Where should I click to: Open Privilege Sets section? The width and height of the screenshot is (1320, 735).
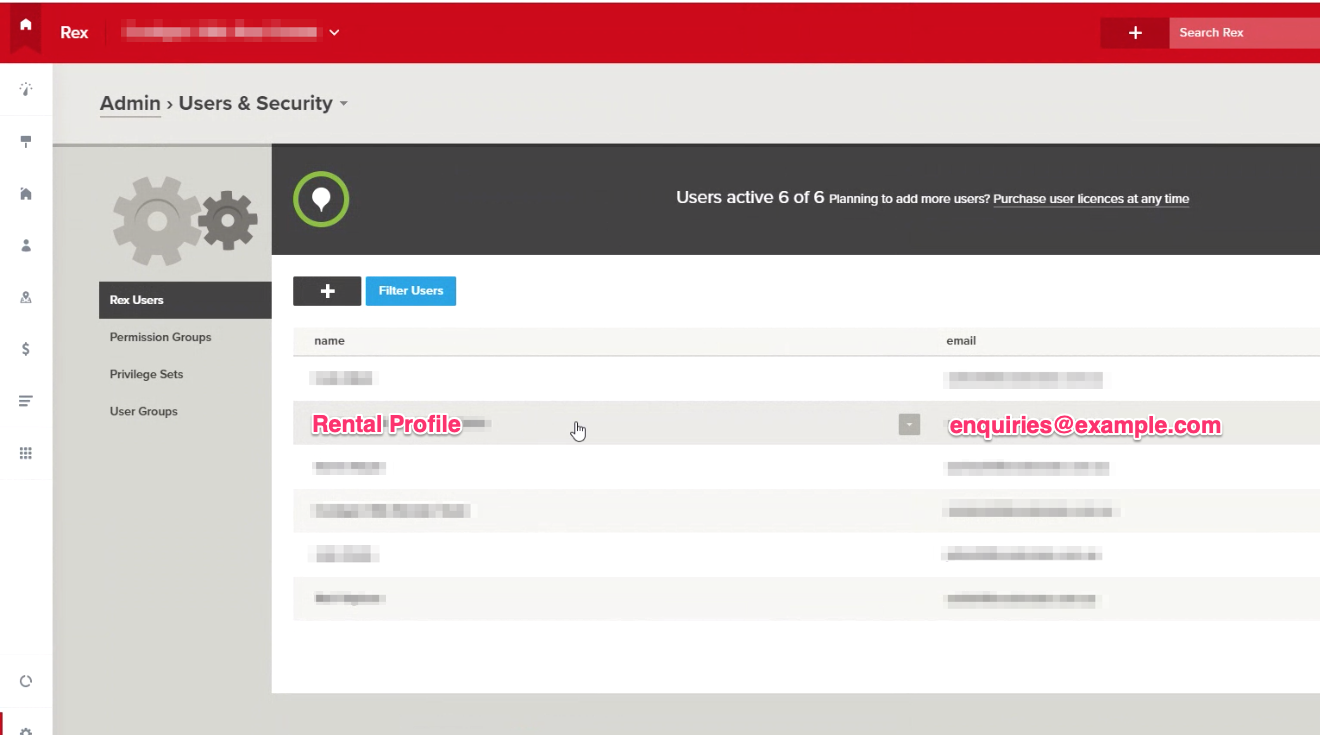pyautogui.click(x=147, y=374)
